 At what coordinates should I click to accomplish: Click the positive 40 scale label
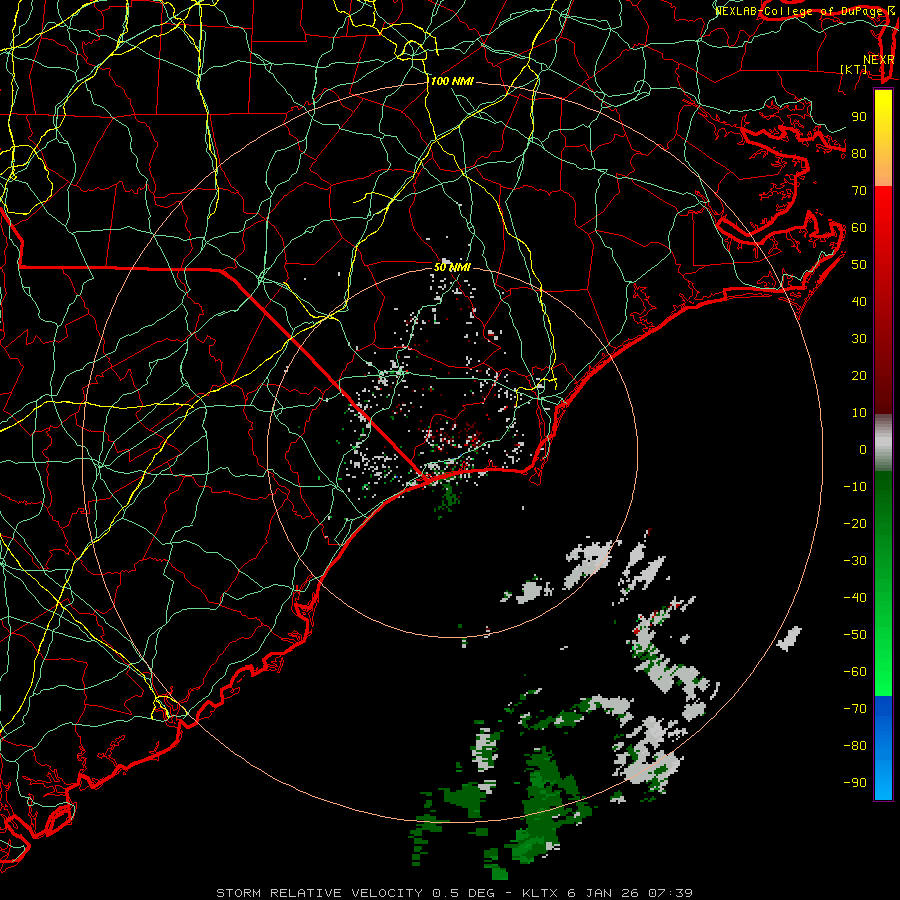tap(859, 302)
